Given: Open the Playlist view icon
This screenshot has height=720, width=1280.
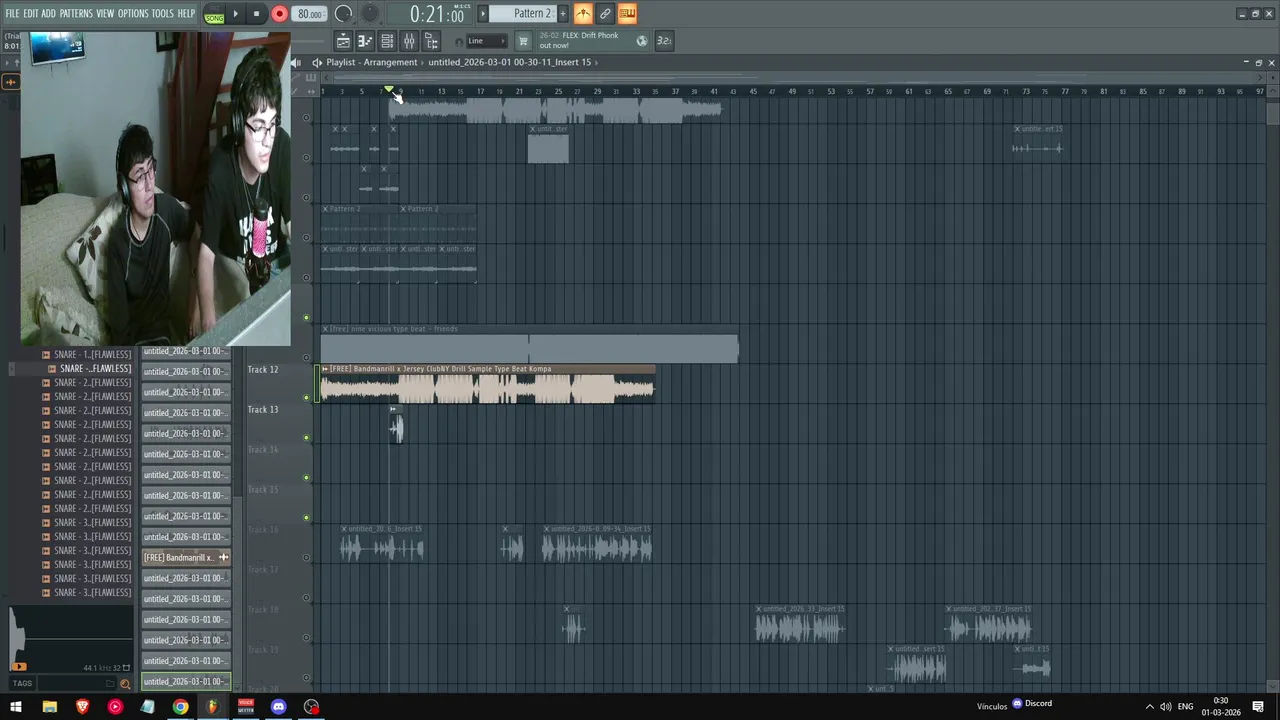Looking at the screenshot, I should (x=342, y=41).
